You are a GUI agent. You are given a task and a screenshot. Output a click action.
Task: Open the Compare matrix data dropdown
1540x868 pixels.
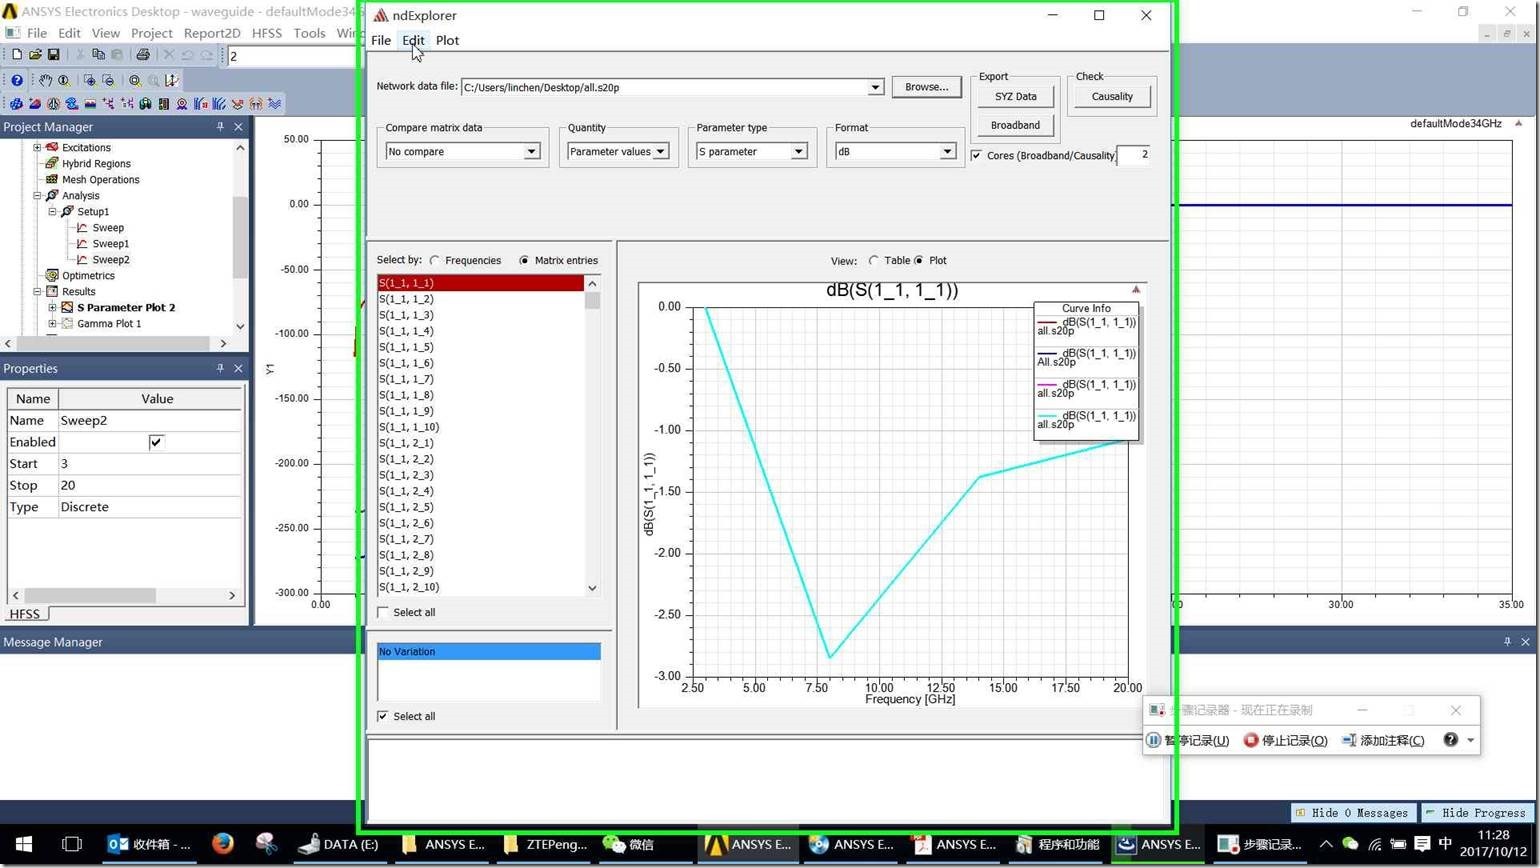[532, 152]
